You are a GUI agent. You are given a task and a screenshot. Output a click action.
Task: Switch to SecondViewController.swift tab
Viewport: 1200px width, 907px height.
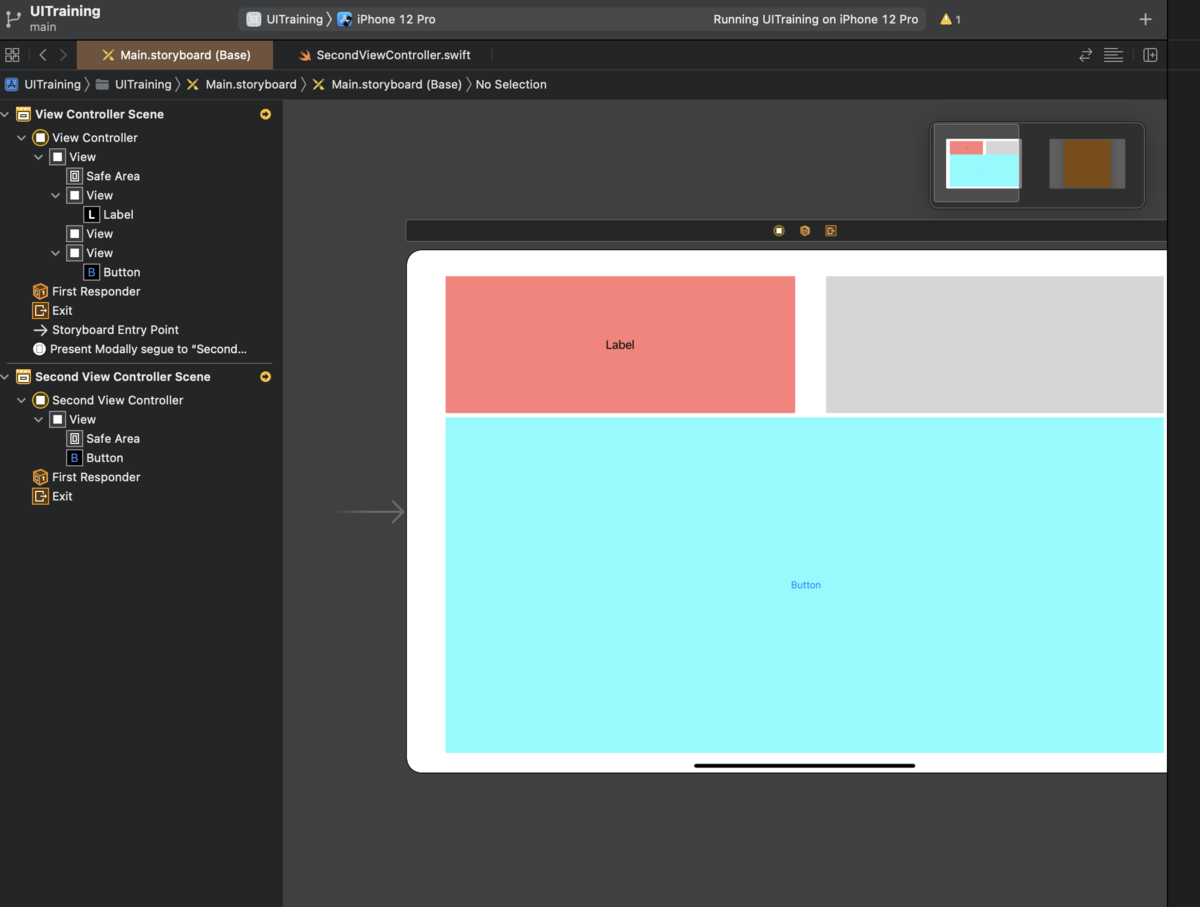coord(384,55)
